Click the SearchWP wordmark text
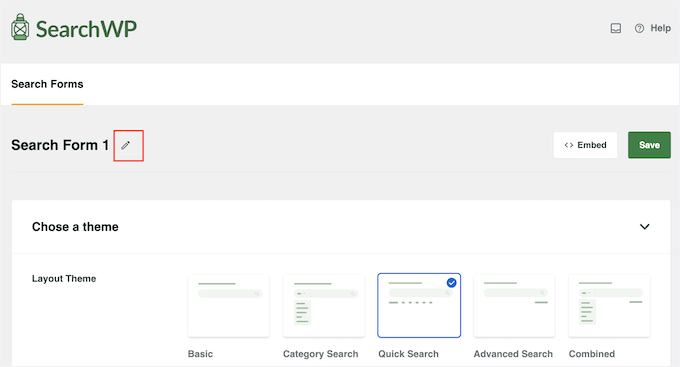Screen dimensions: 680x367 click(86, 29)
